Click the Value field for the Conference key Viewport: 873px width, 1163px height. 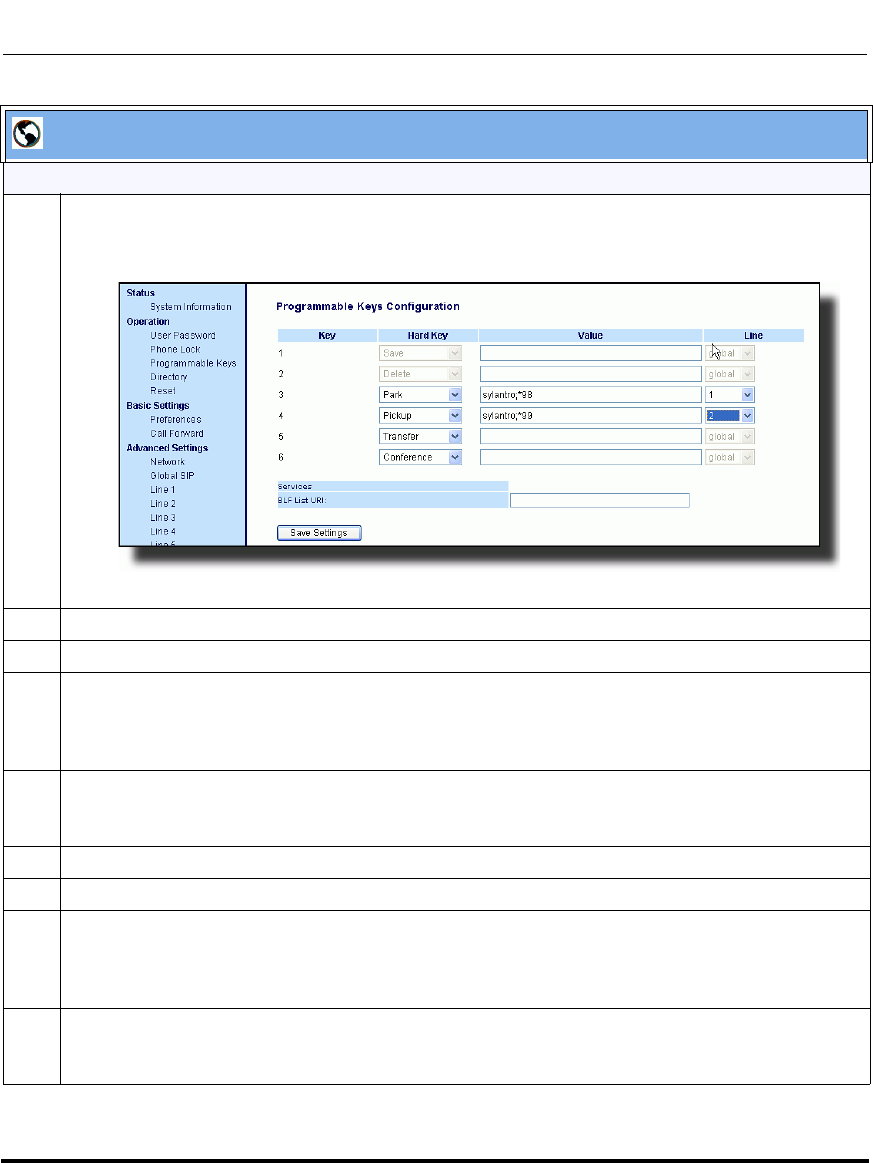coord(590,458)
